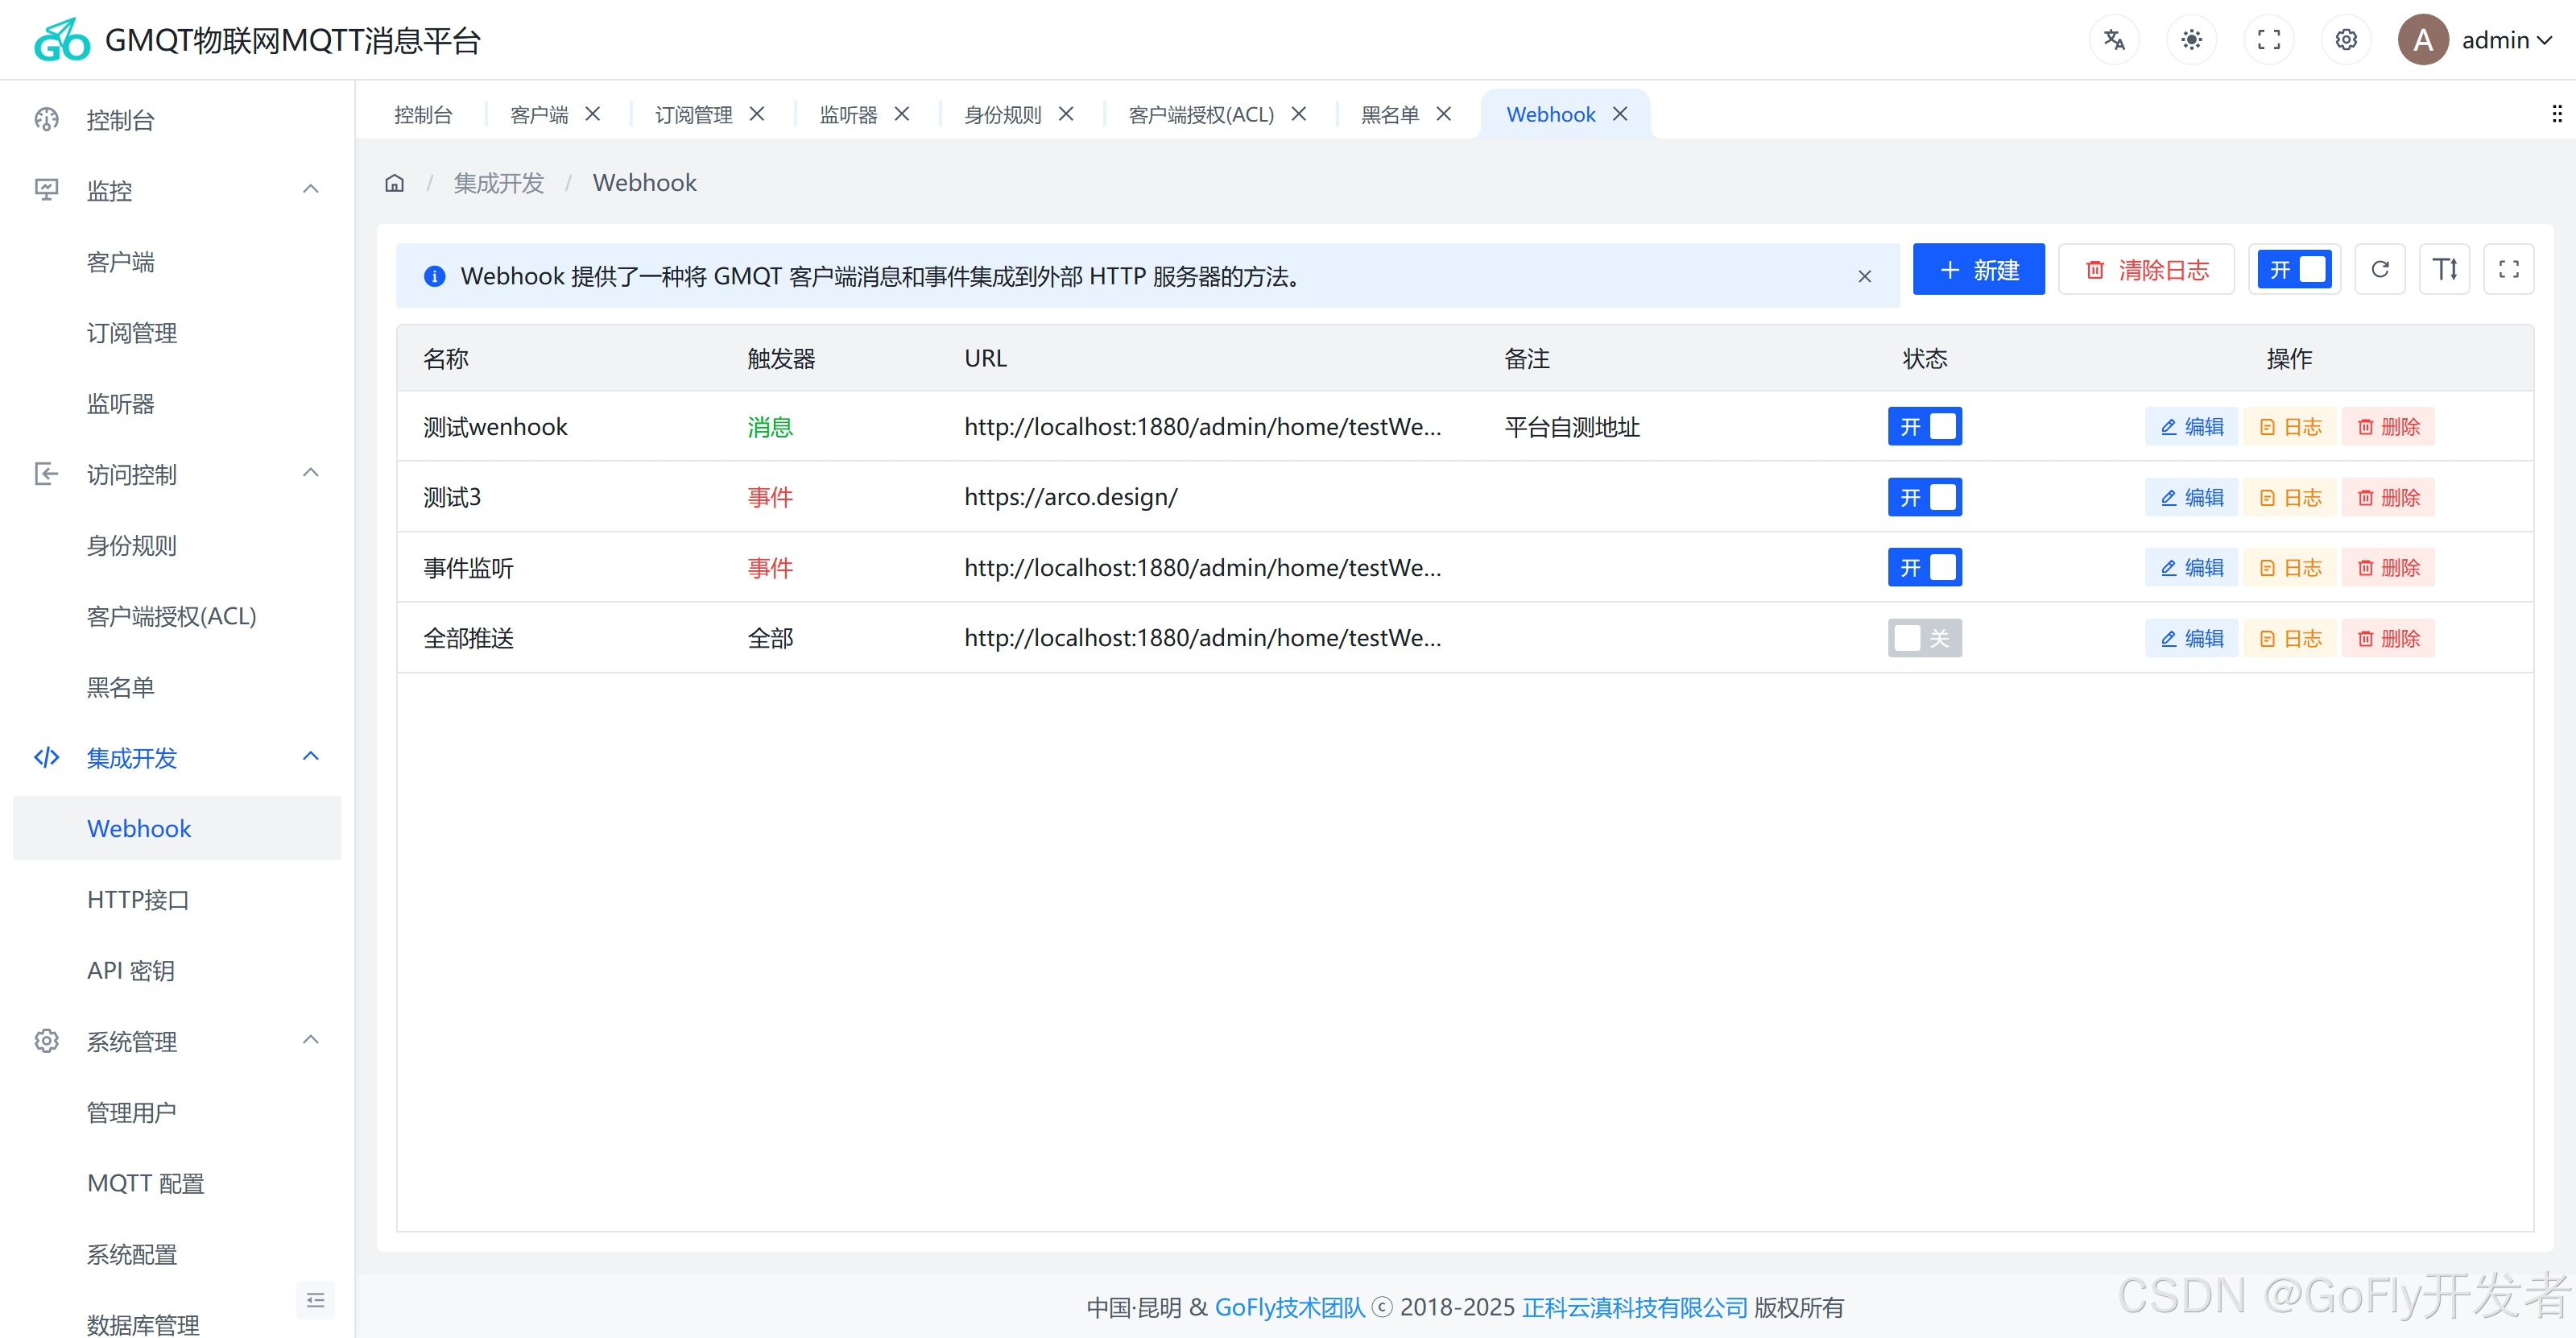Click the header fullscreen icon

(x=2268, y=40)
